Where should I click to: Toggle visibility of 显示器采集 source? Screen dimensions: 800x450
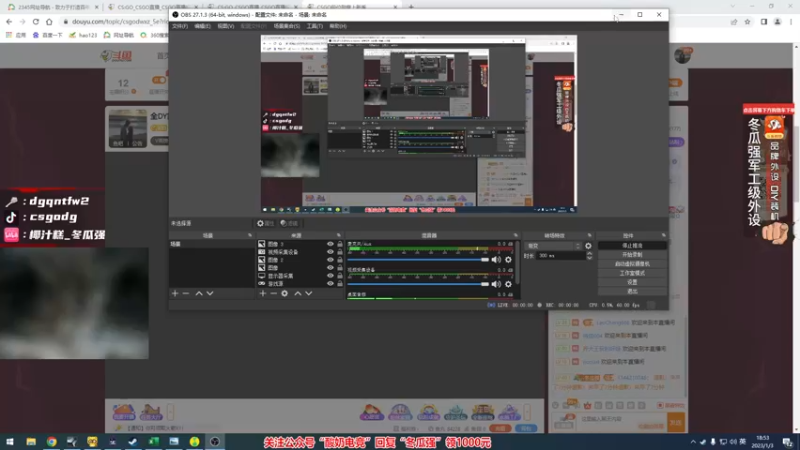tap(330, 276)
